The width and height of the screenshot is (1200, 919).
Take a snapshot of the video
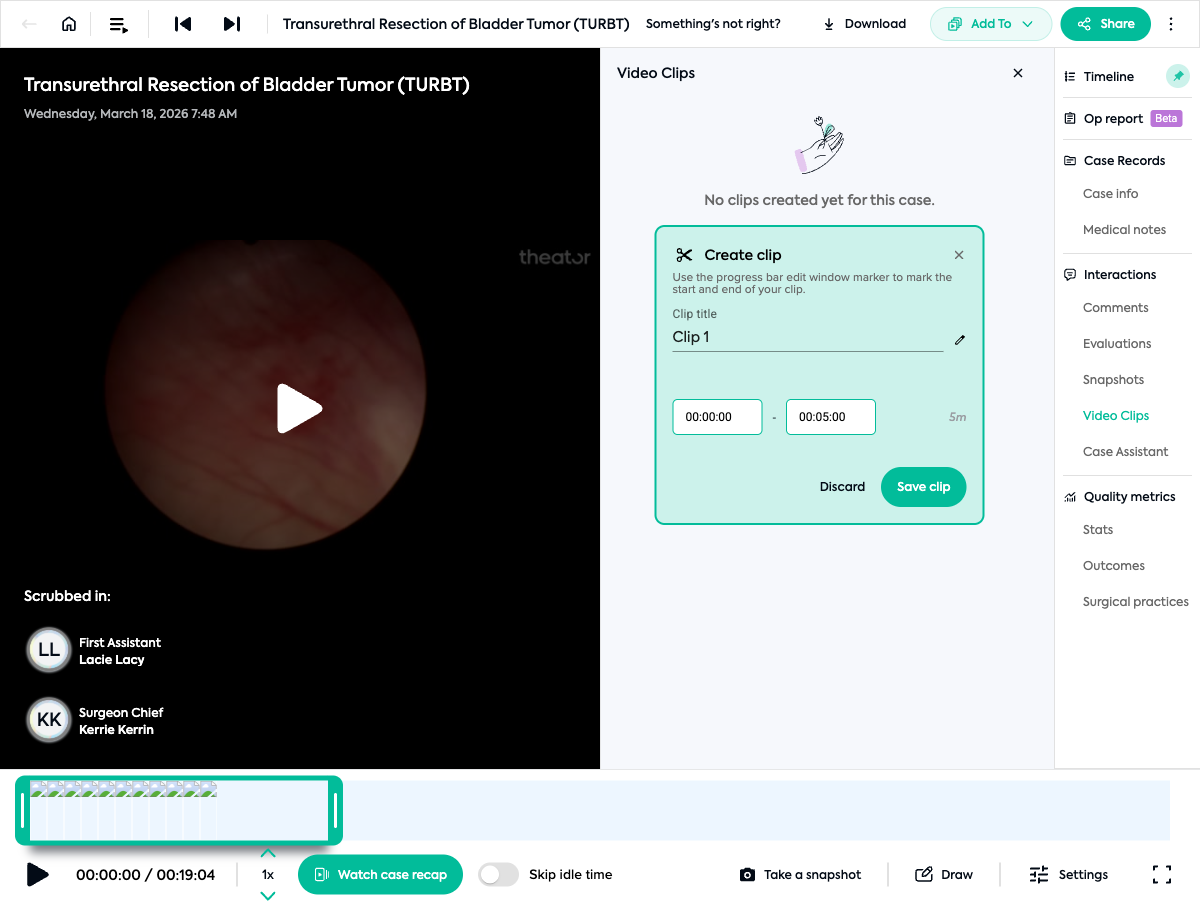(800, 874)
